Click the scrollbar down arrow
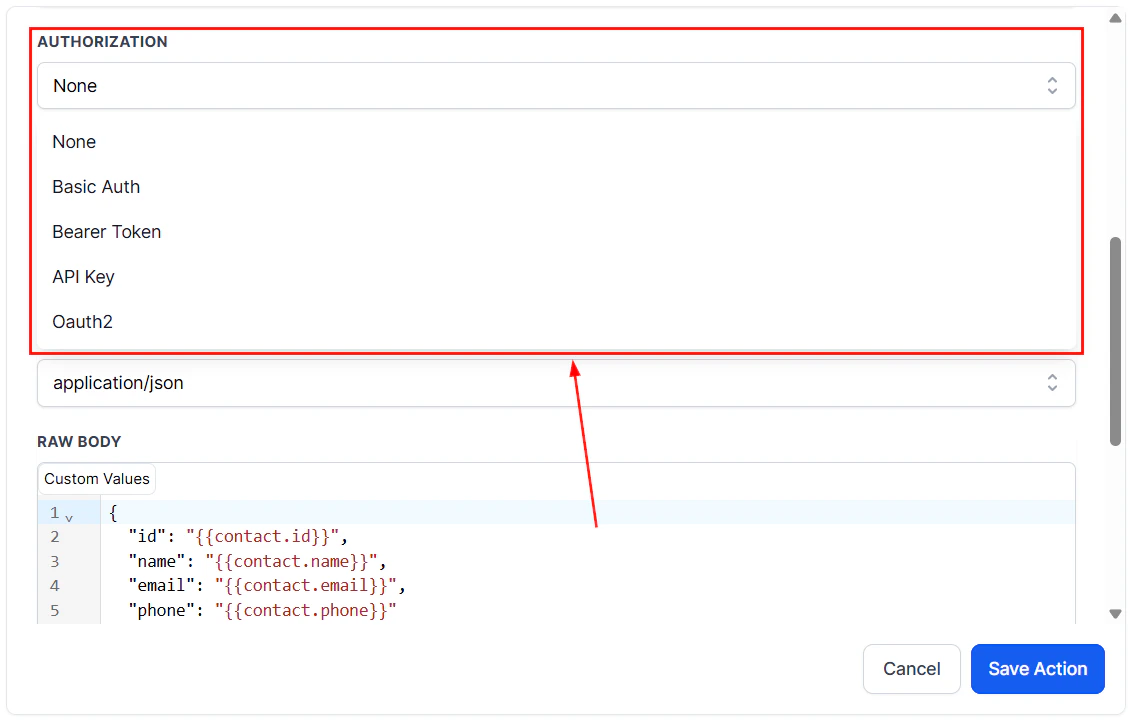This screenshot has height=720, width=1134. pyautogui.click(x=1115, y=613)
